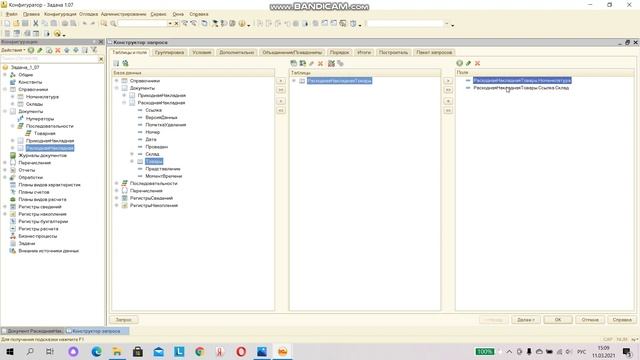Image resolution: width=640 pixels, height=360 pixels.
Task: Click the first icon above the Таблицы list
Action: click(x=293, y=63)
